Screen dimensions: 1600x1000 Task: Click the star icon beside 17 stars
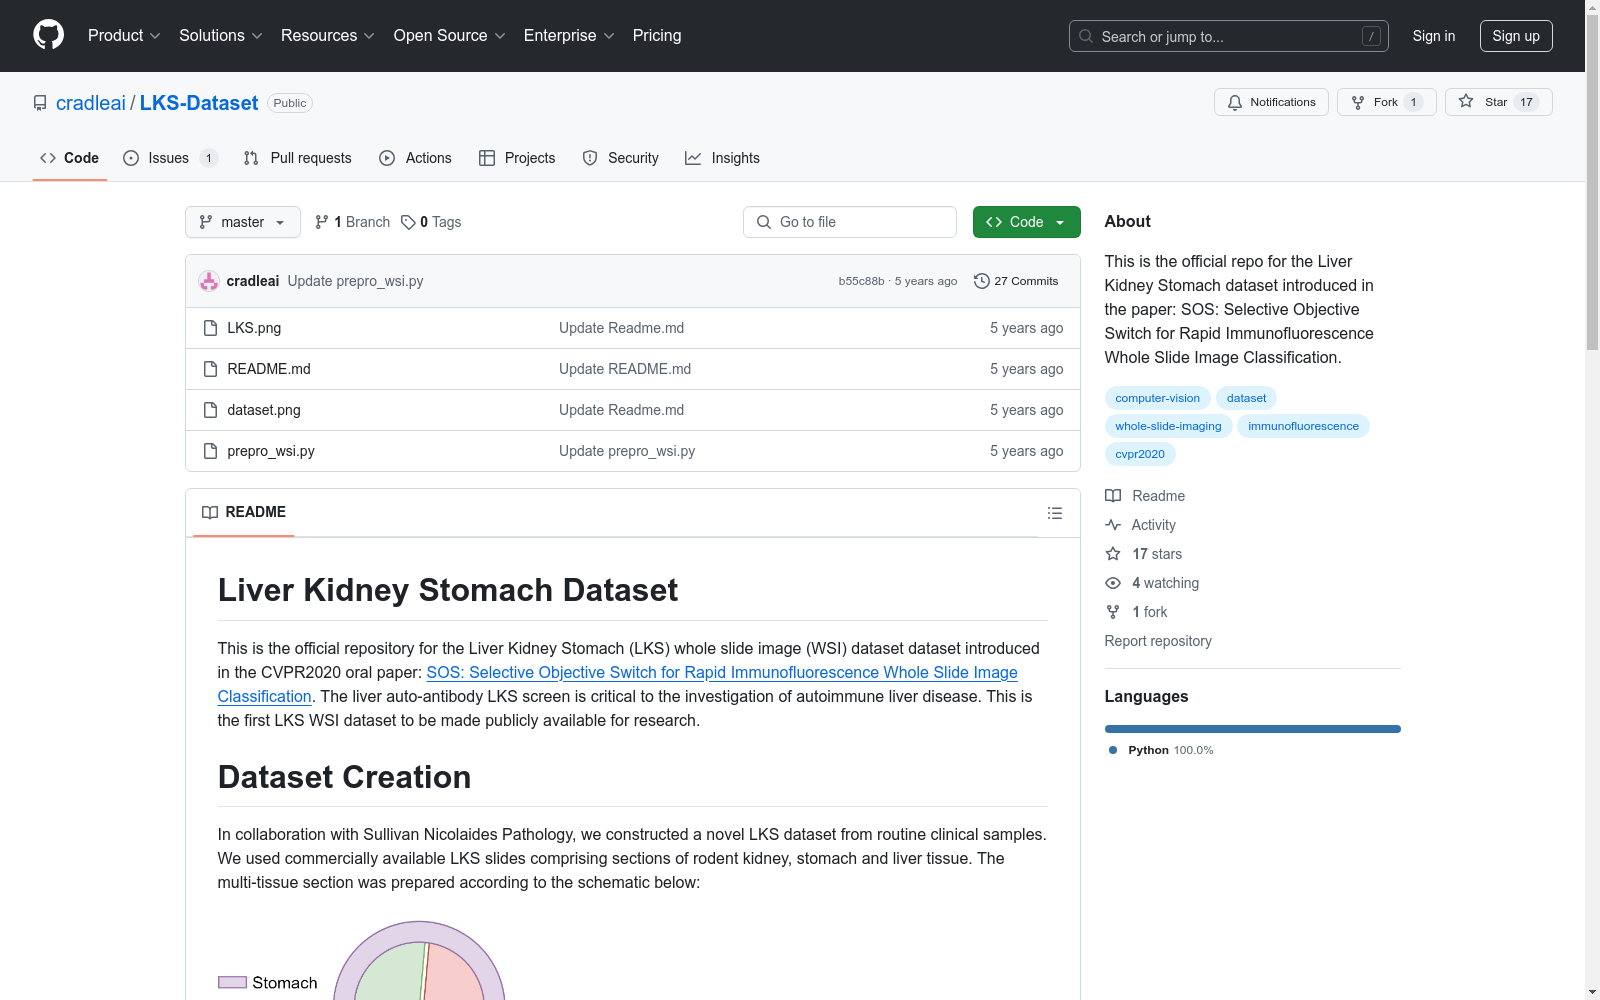[1113, 554]
